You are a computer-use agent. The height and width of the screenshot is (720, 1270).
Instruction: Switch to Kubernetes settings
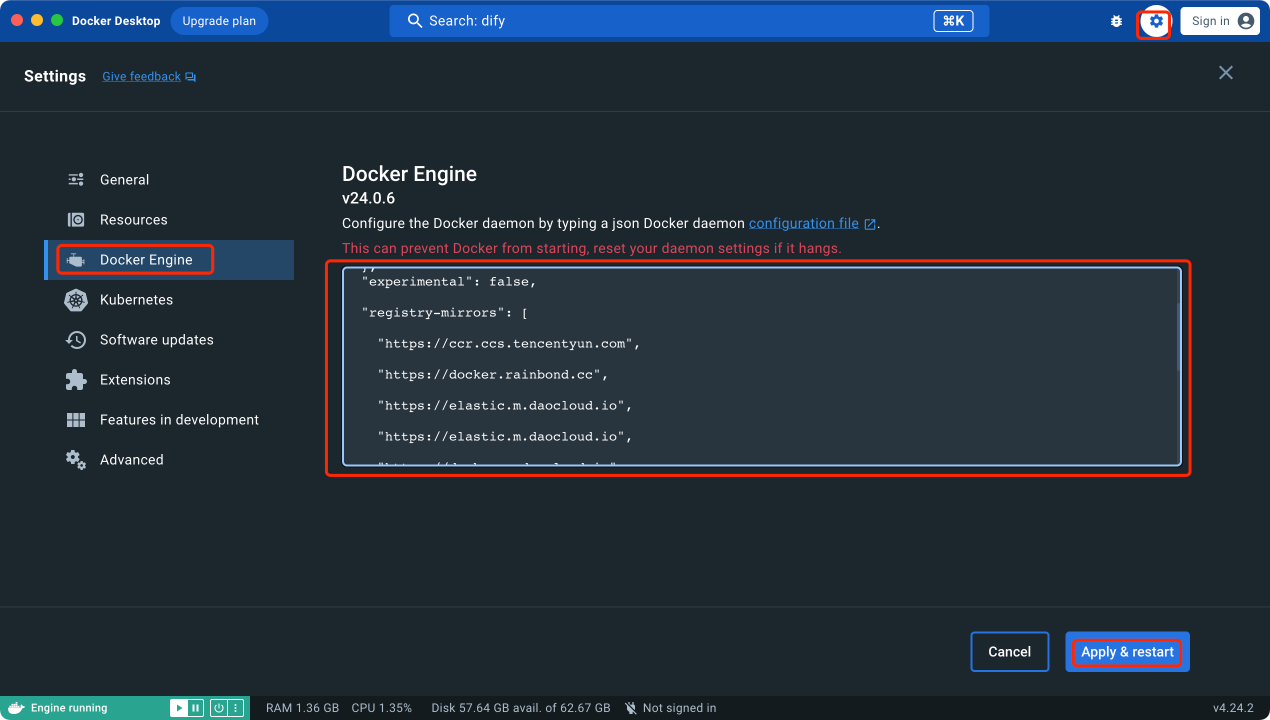(x=169, y=300)
